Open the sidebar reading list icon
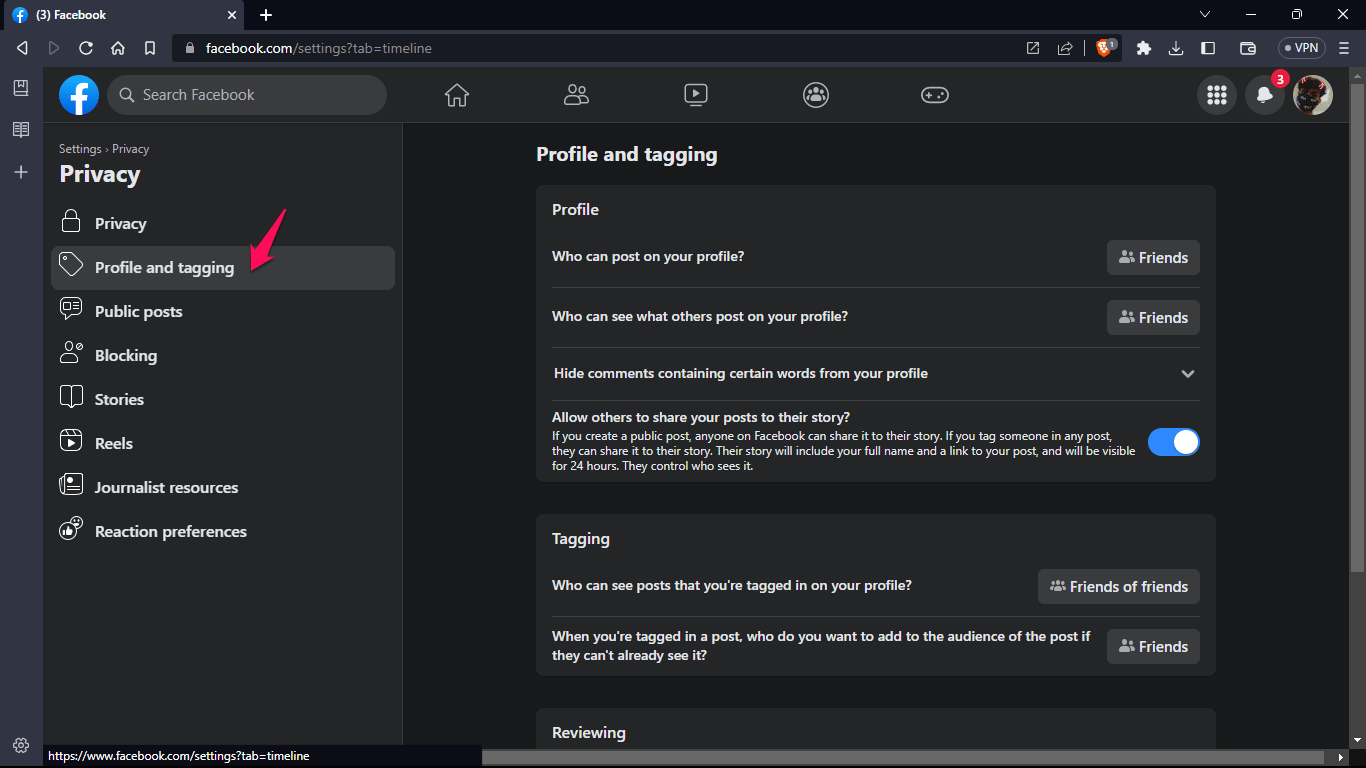 [21, 130]
